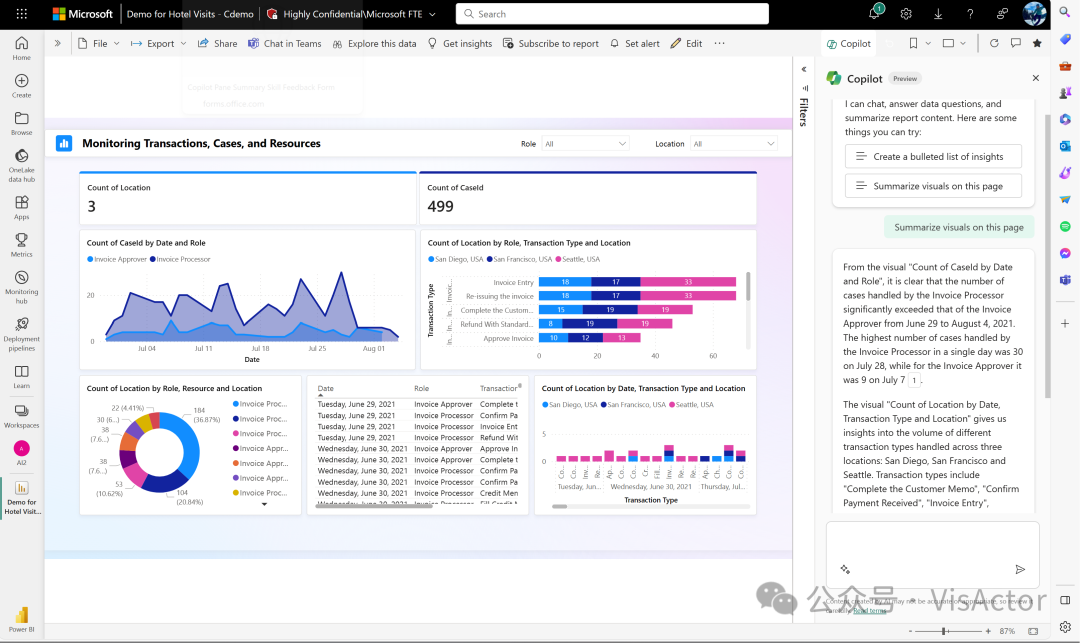Screen dimensions: 1080x643
Task: Adjust the zoom slider in status bar
Action: (x=944, y=631)
